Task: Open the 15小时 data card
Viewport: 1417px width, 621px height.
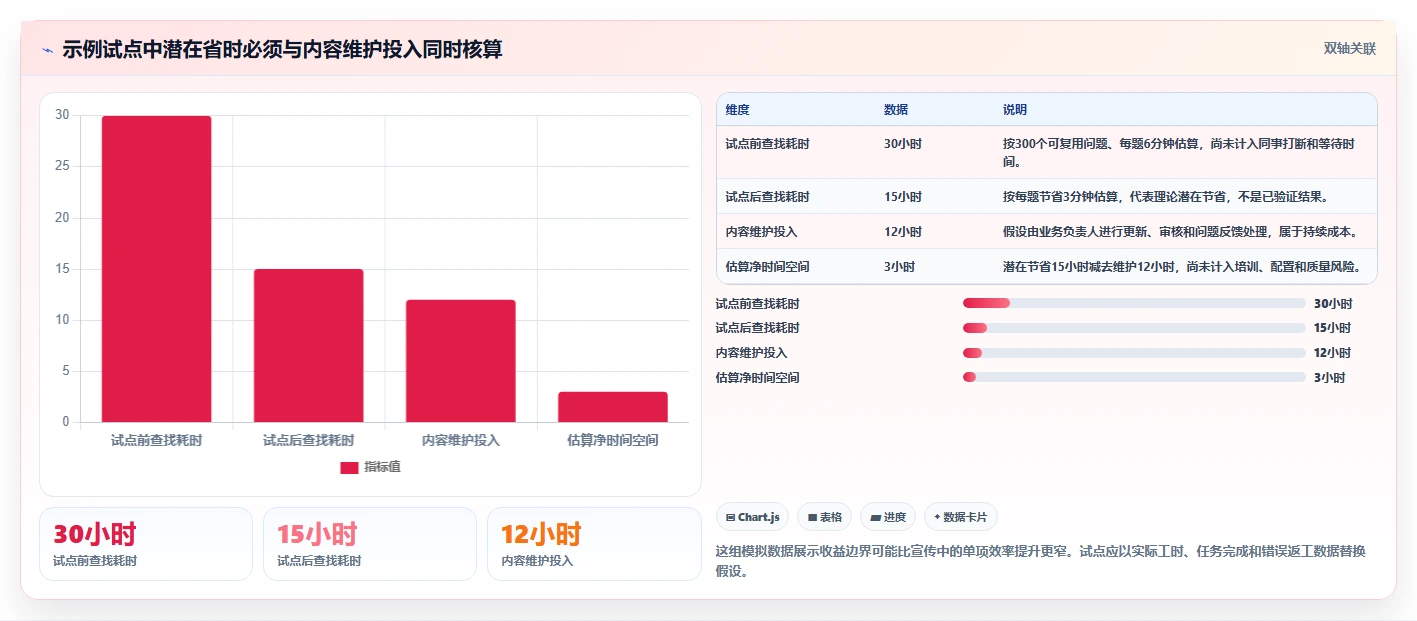Action: [x=370, y=544]
